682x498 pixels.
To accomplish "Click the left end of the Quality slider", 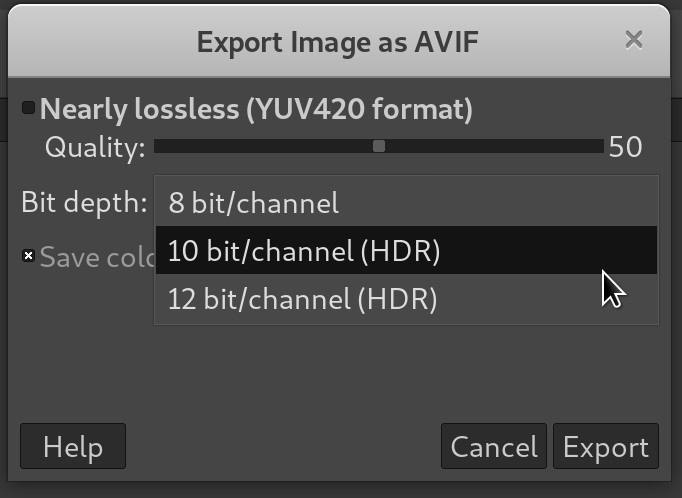I will click(x=158, y=147).
